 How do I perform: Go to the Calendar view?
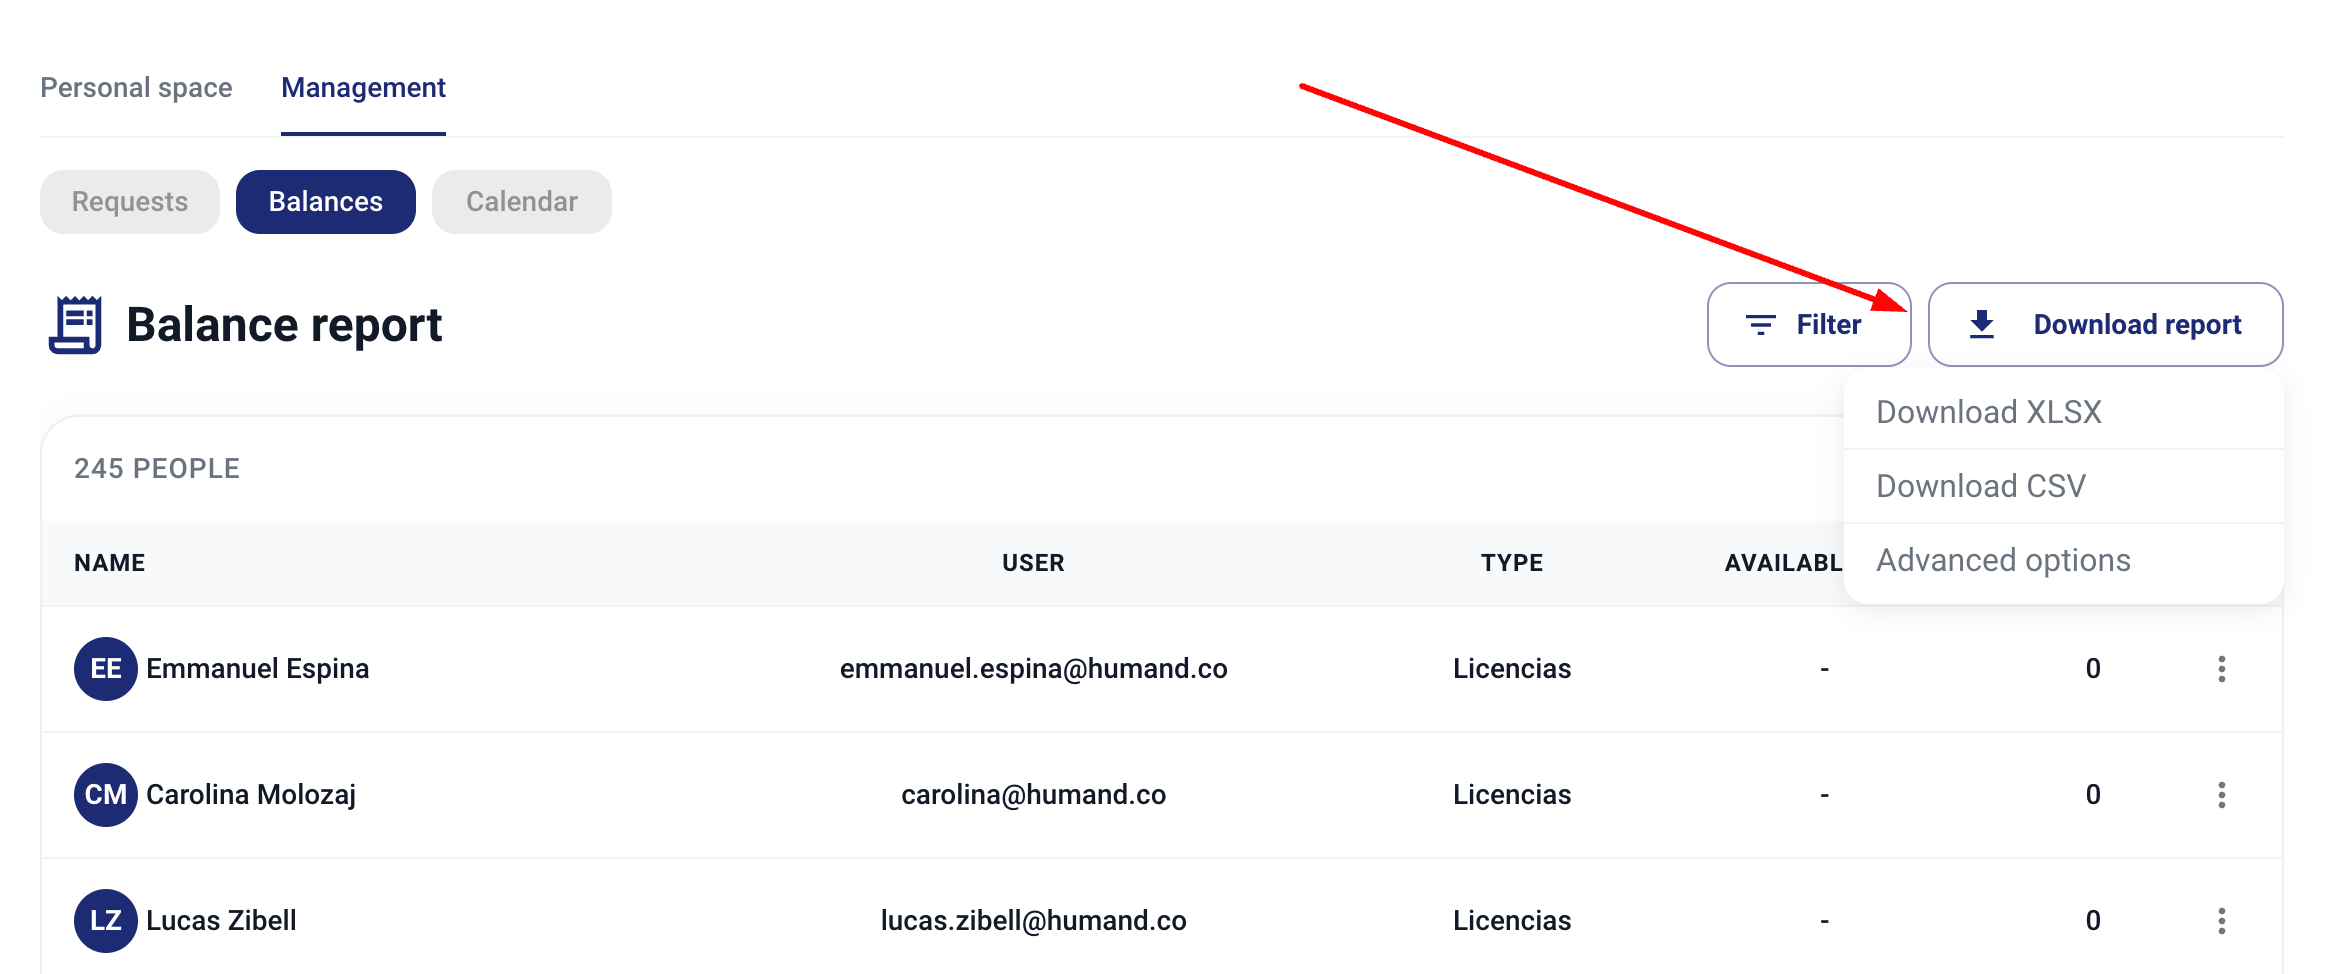(522, 202)
